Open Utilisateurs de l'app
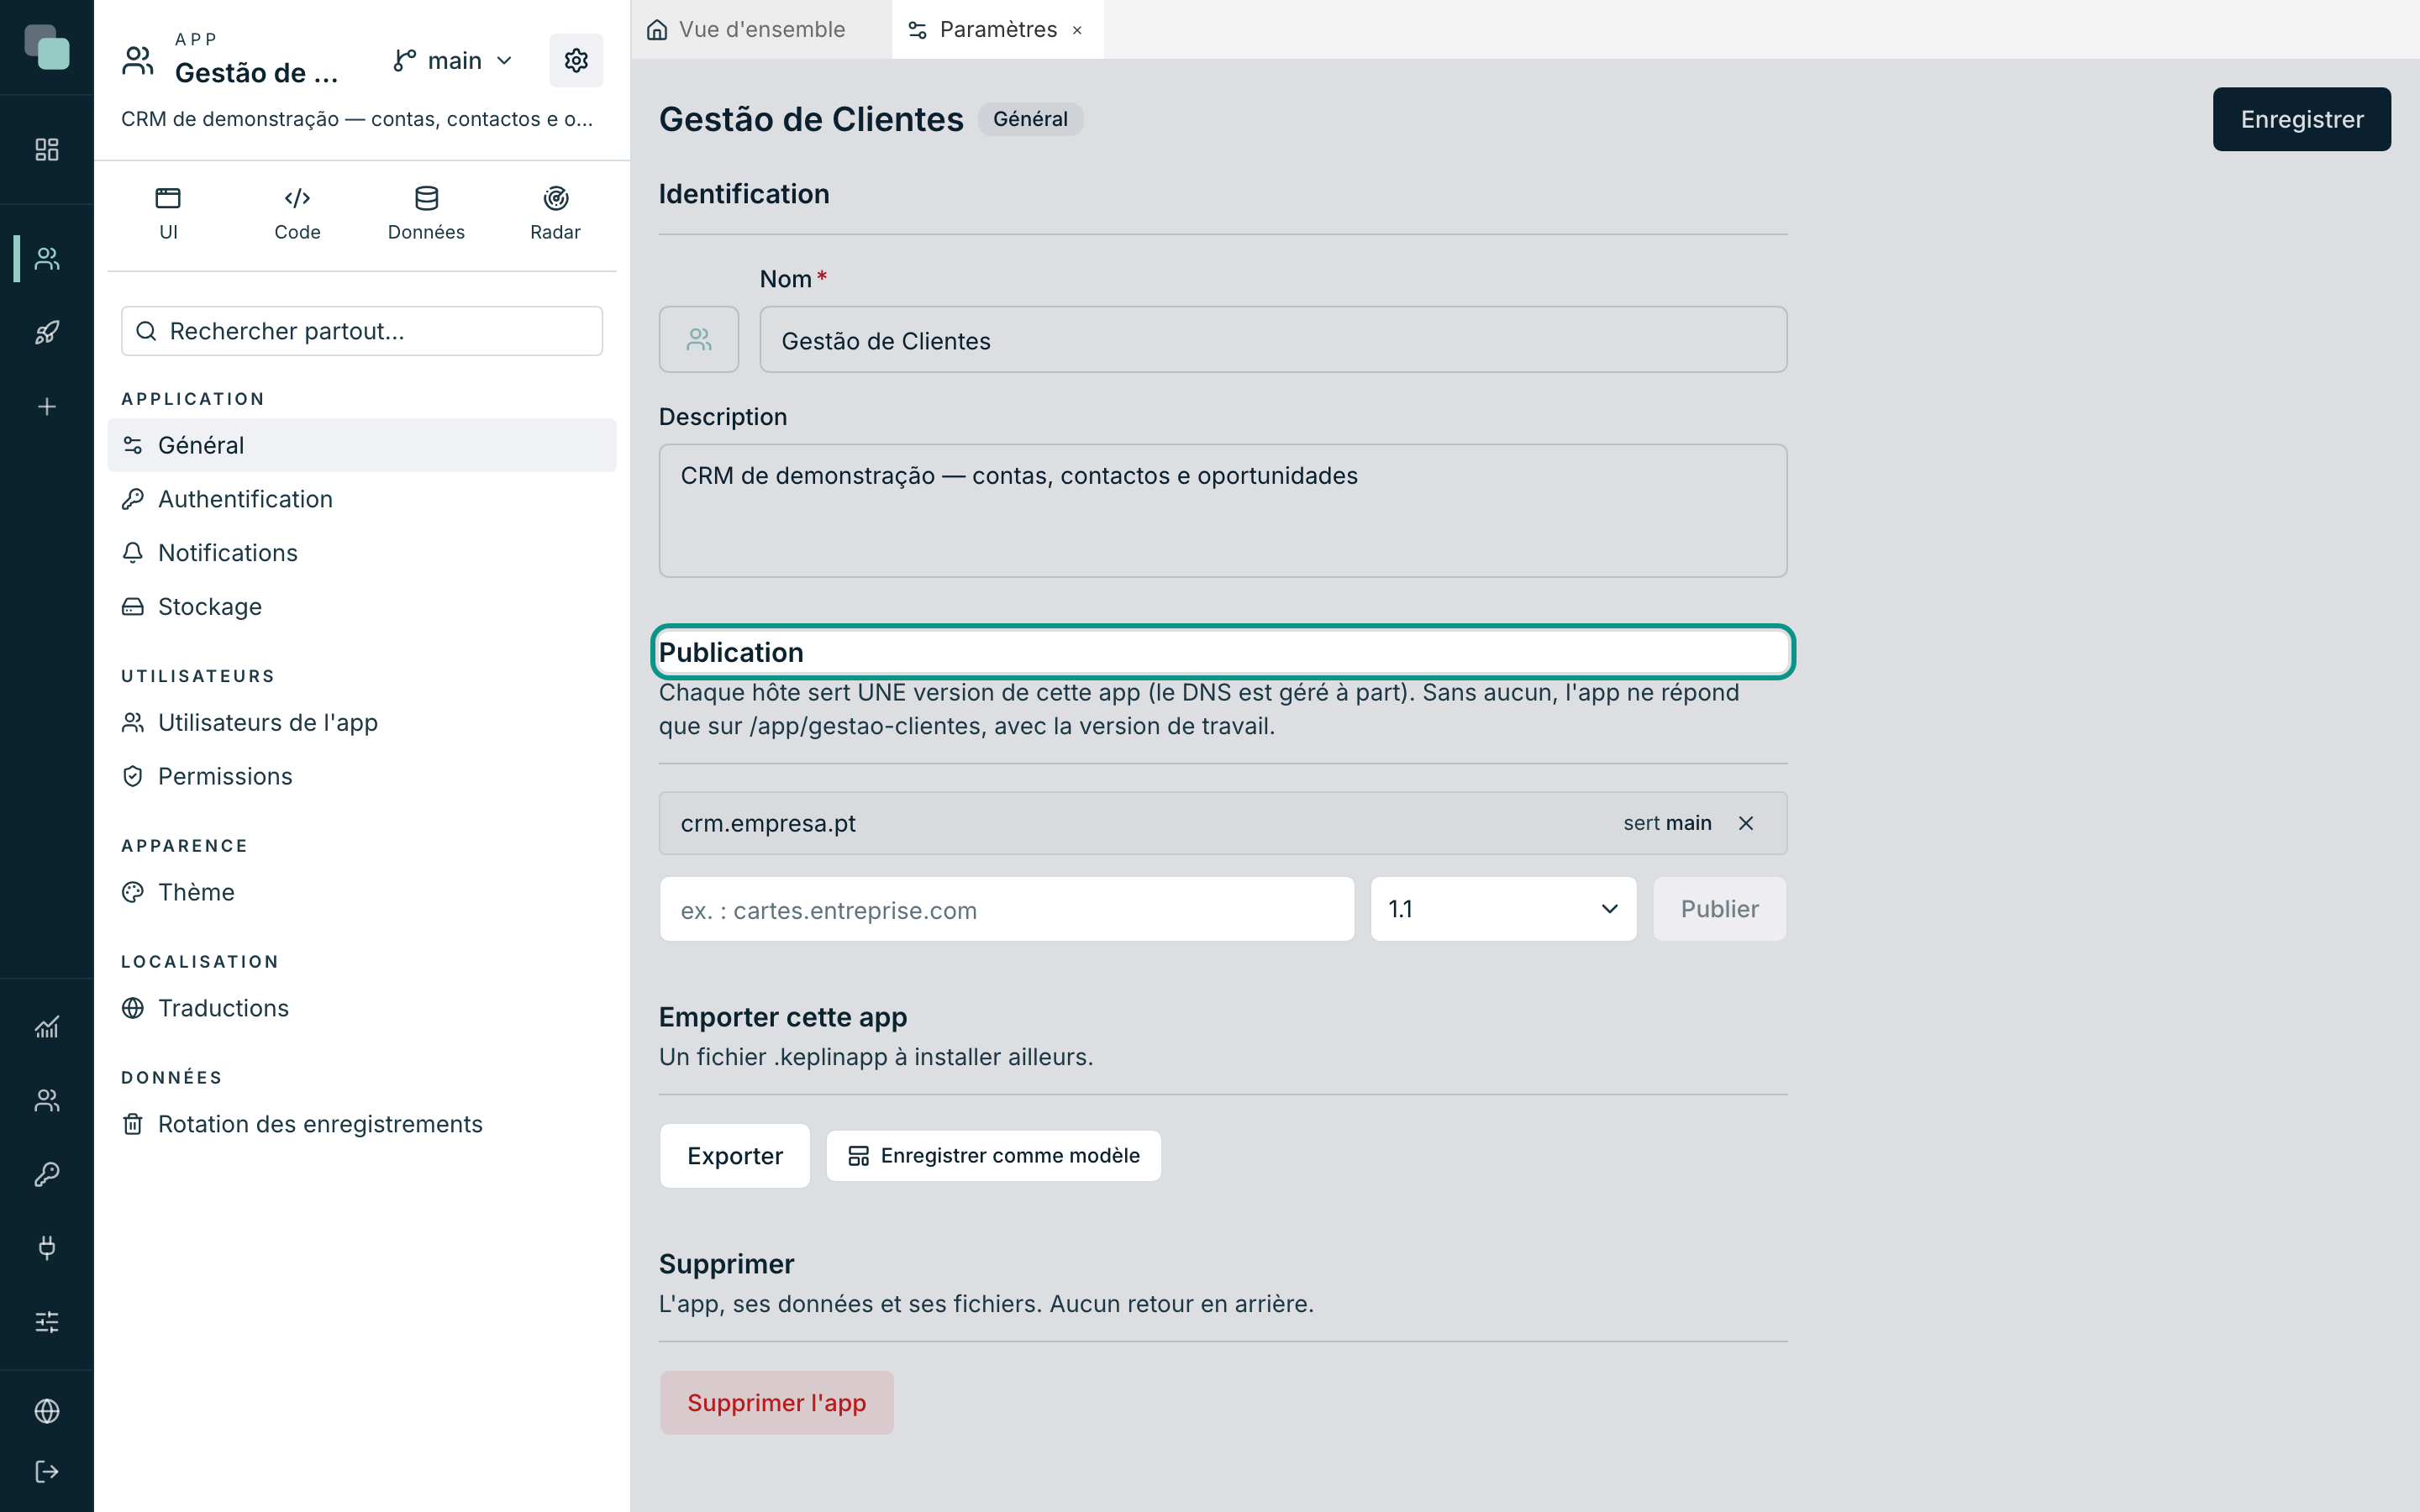Image resolution: width=2420 pixels, height=1512 pixels. tap(362, 722)
